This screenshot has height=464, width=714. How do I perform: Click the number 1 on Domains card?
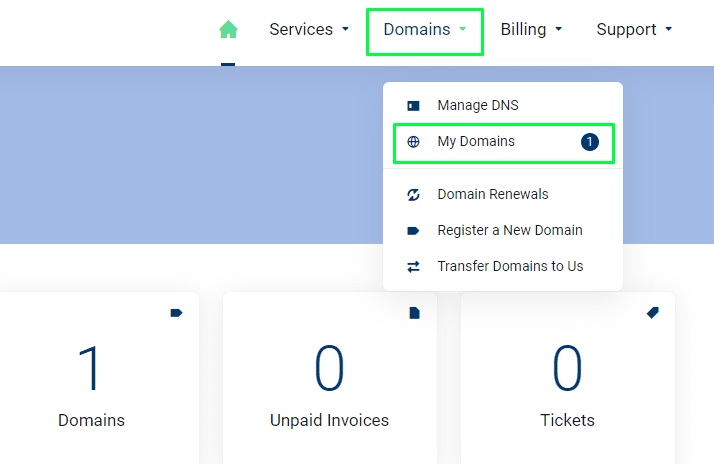[x=89, y=368]
